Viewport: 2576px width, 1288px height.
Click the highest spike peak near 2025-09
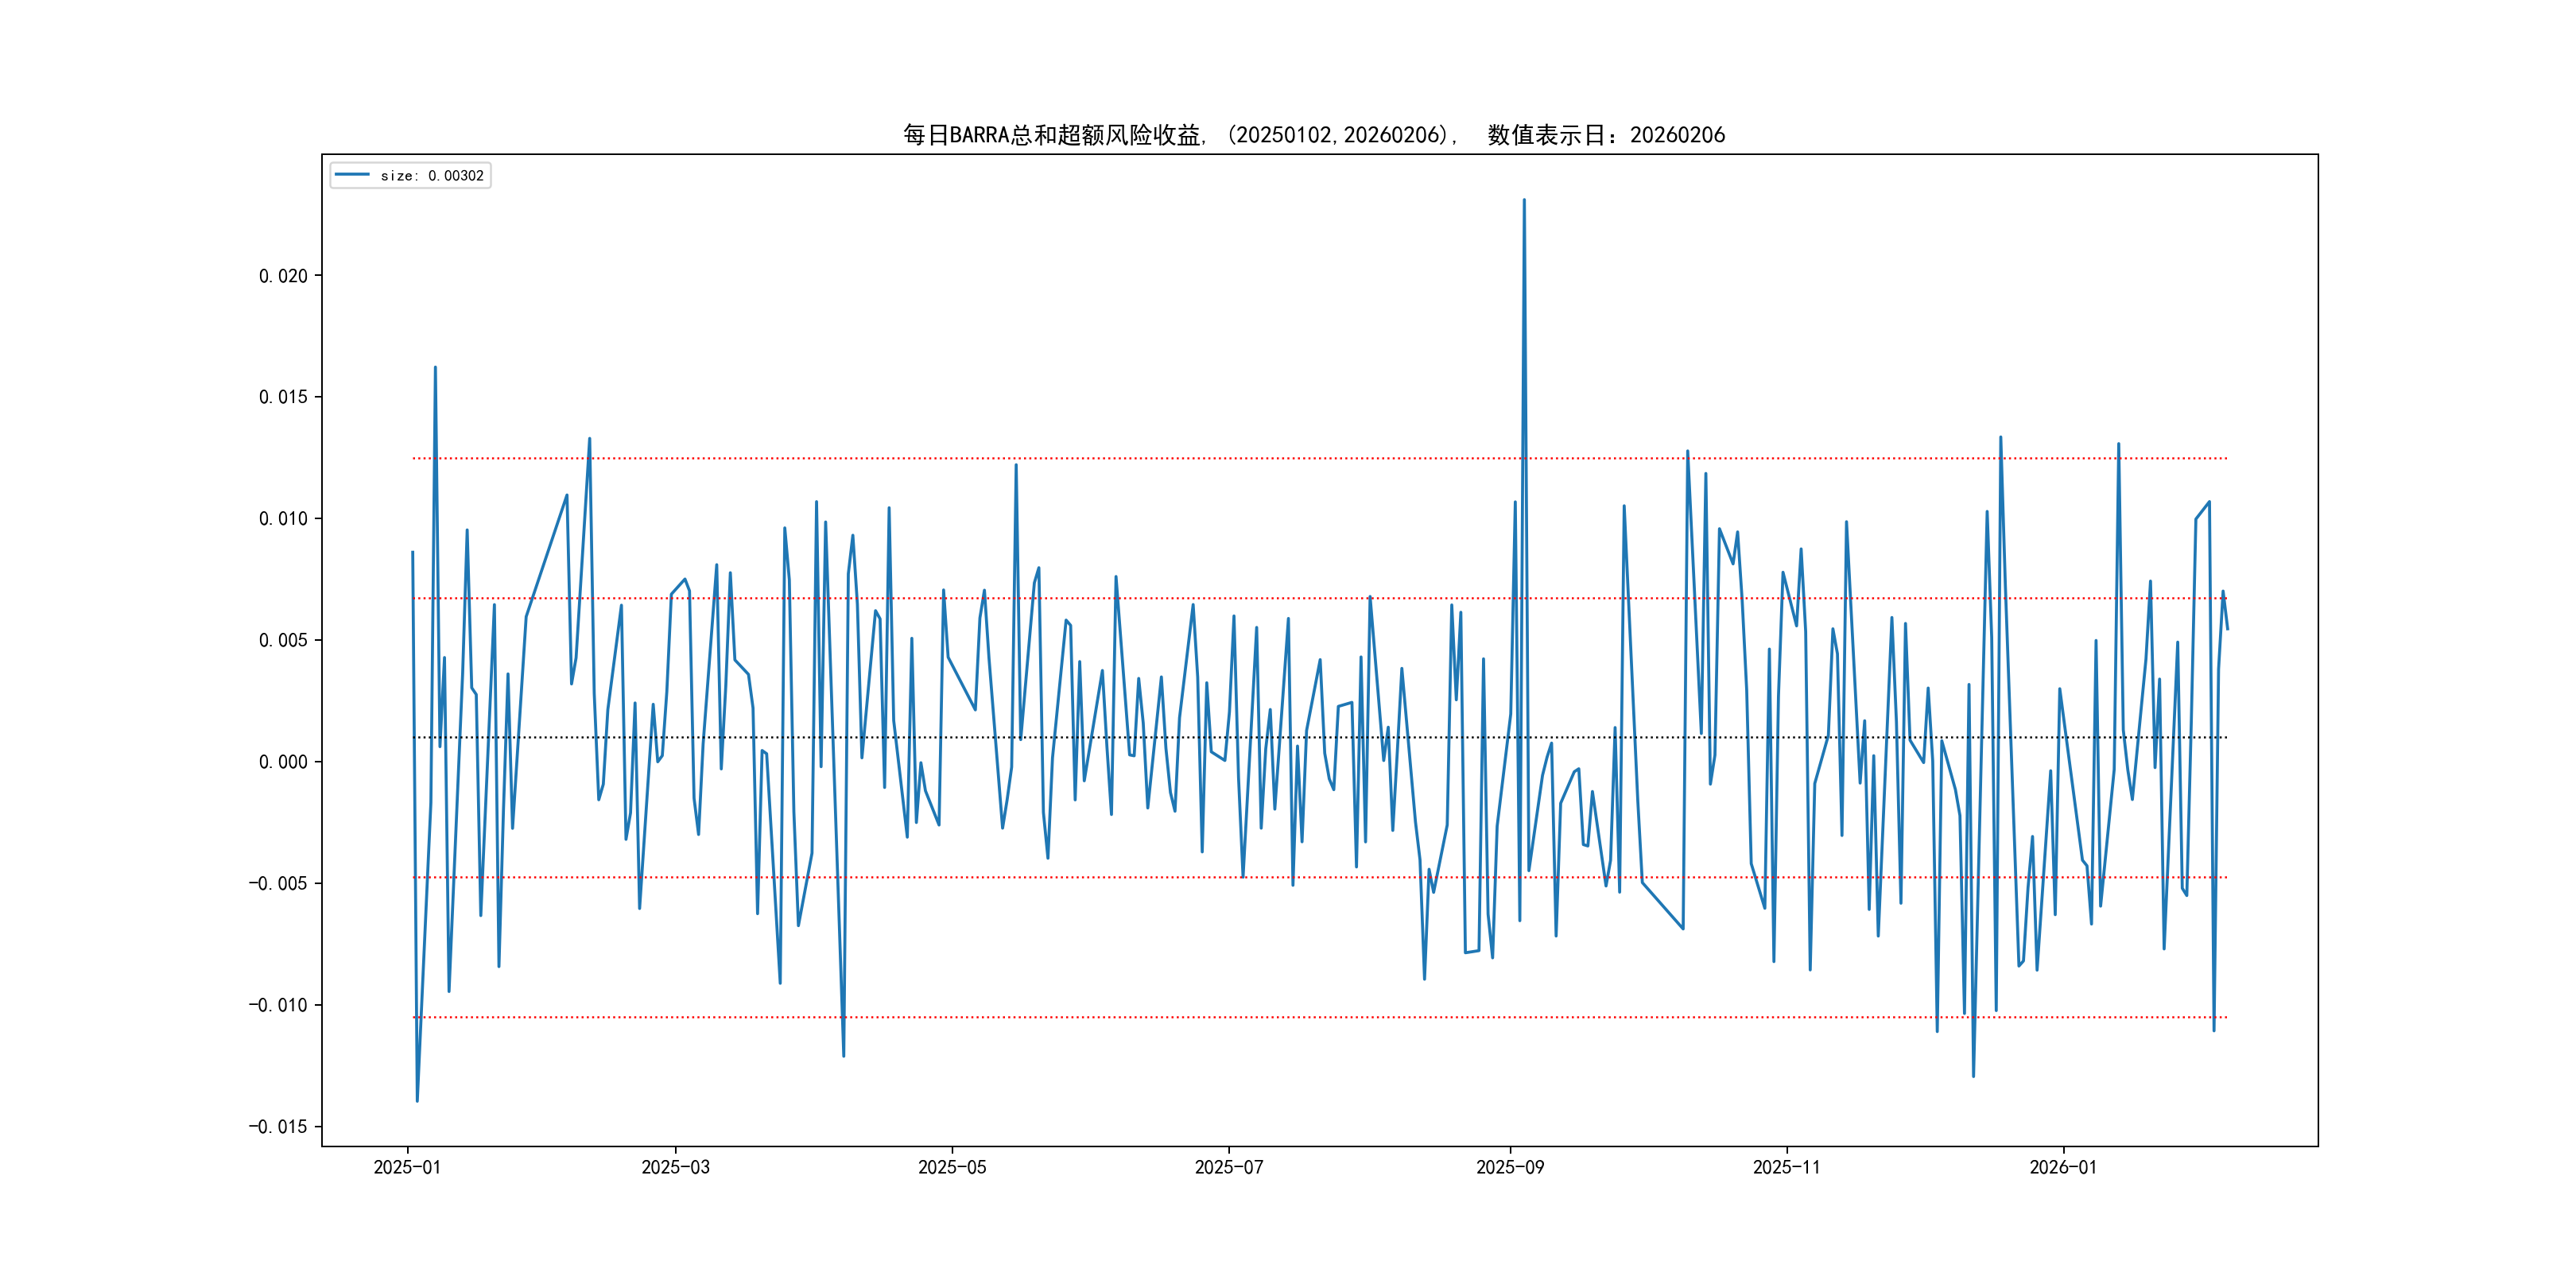tap(1524, 200)
